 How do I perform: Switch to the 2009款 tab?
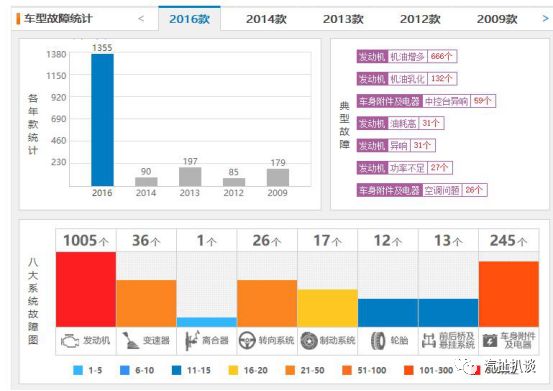(497, 19)
